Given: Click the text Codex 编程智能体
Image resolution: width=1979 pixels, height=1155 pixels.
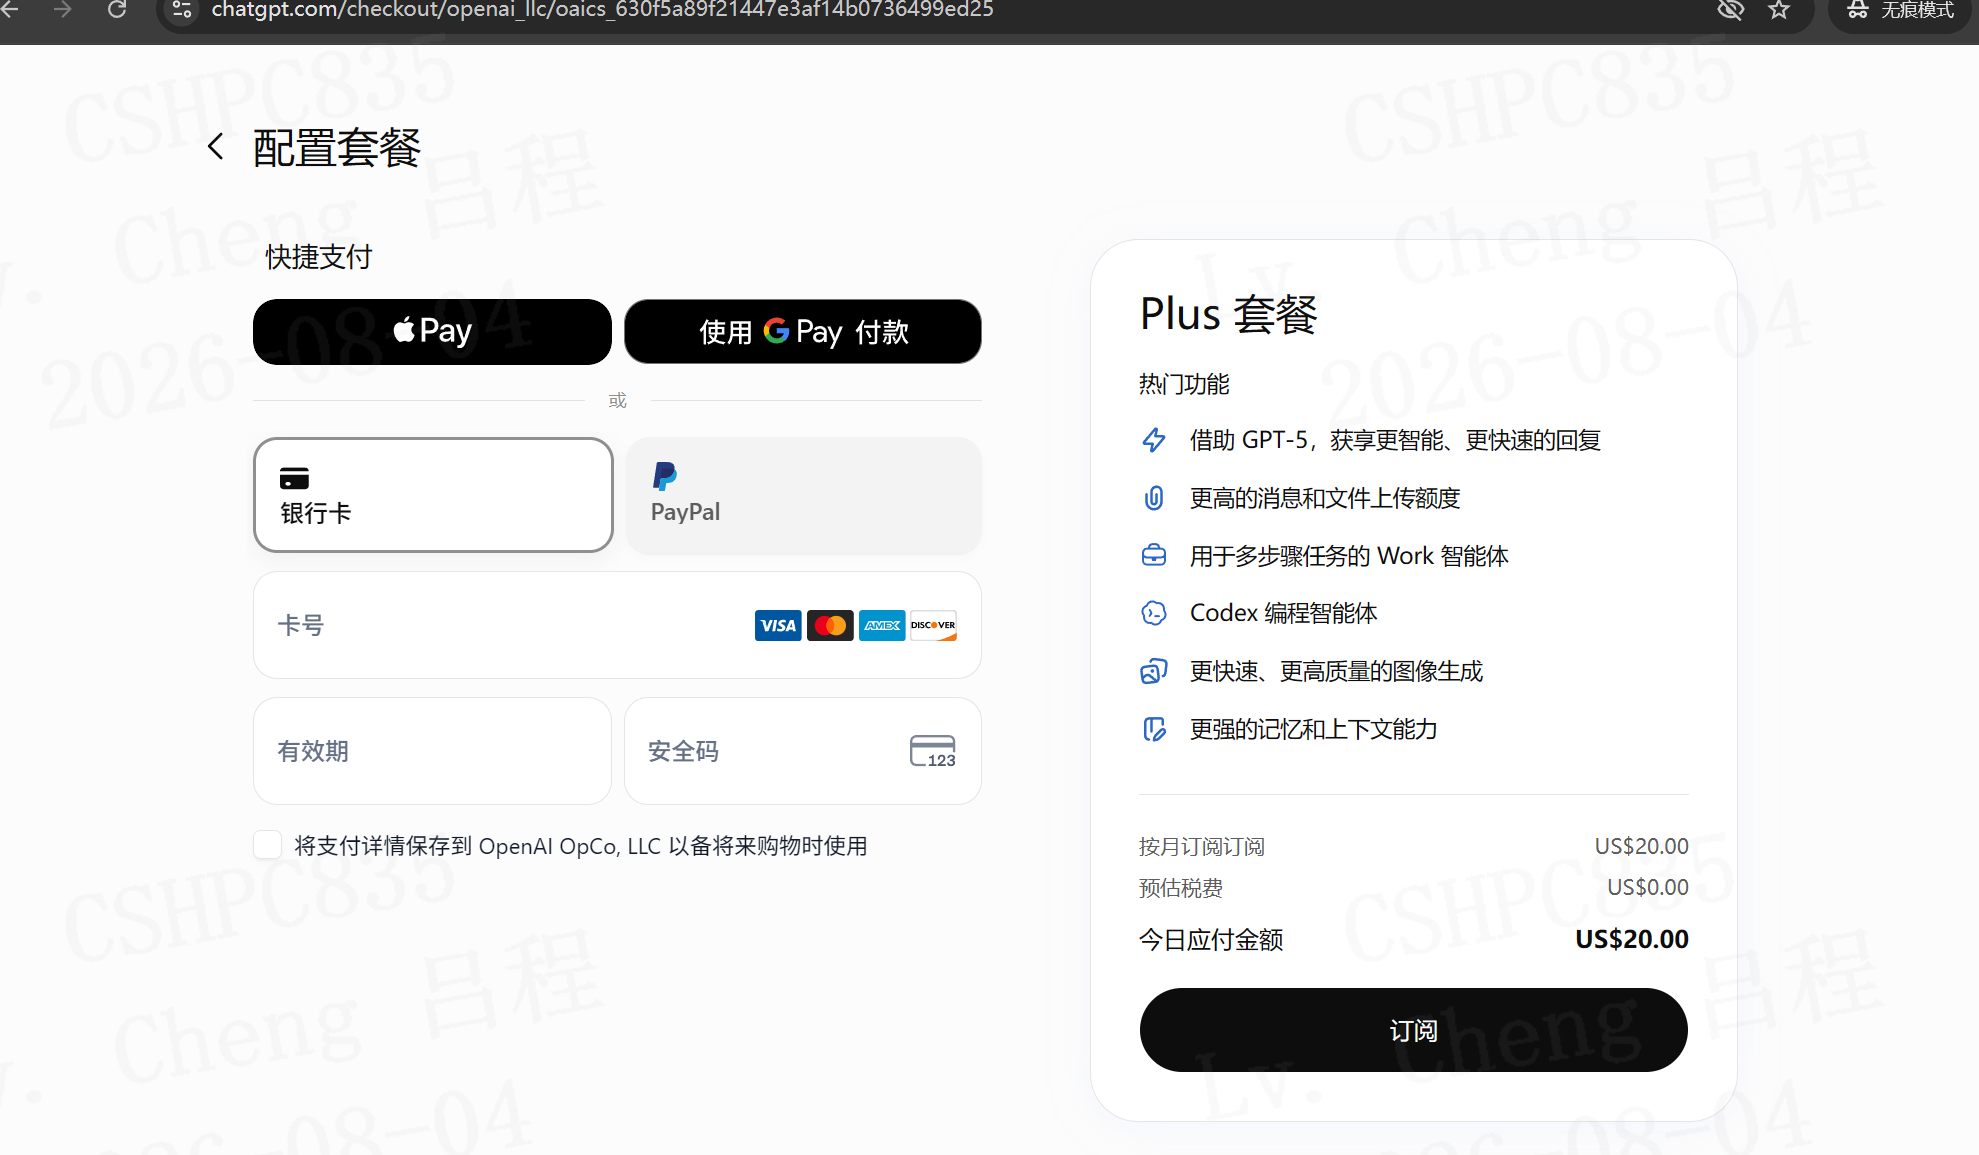Looking at the screenshot, I should (x=1284, y=613).
